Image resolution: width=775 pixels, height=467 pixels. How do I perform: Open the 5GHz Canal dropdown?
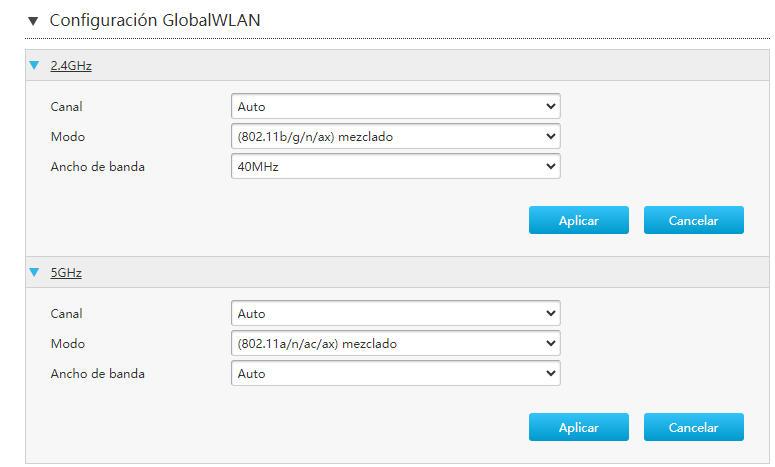(x=395, y=313)
